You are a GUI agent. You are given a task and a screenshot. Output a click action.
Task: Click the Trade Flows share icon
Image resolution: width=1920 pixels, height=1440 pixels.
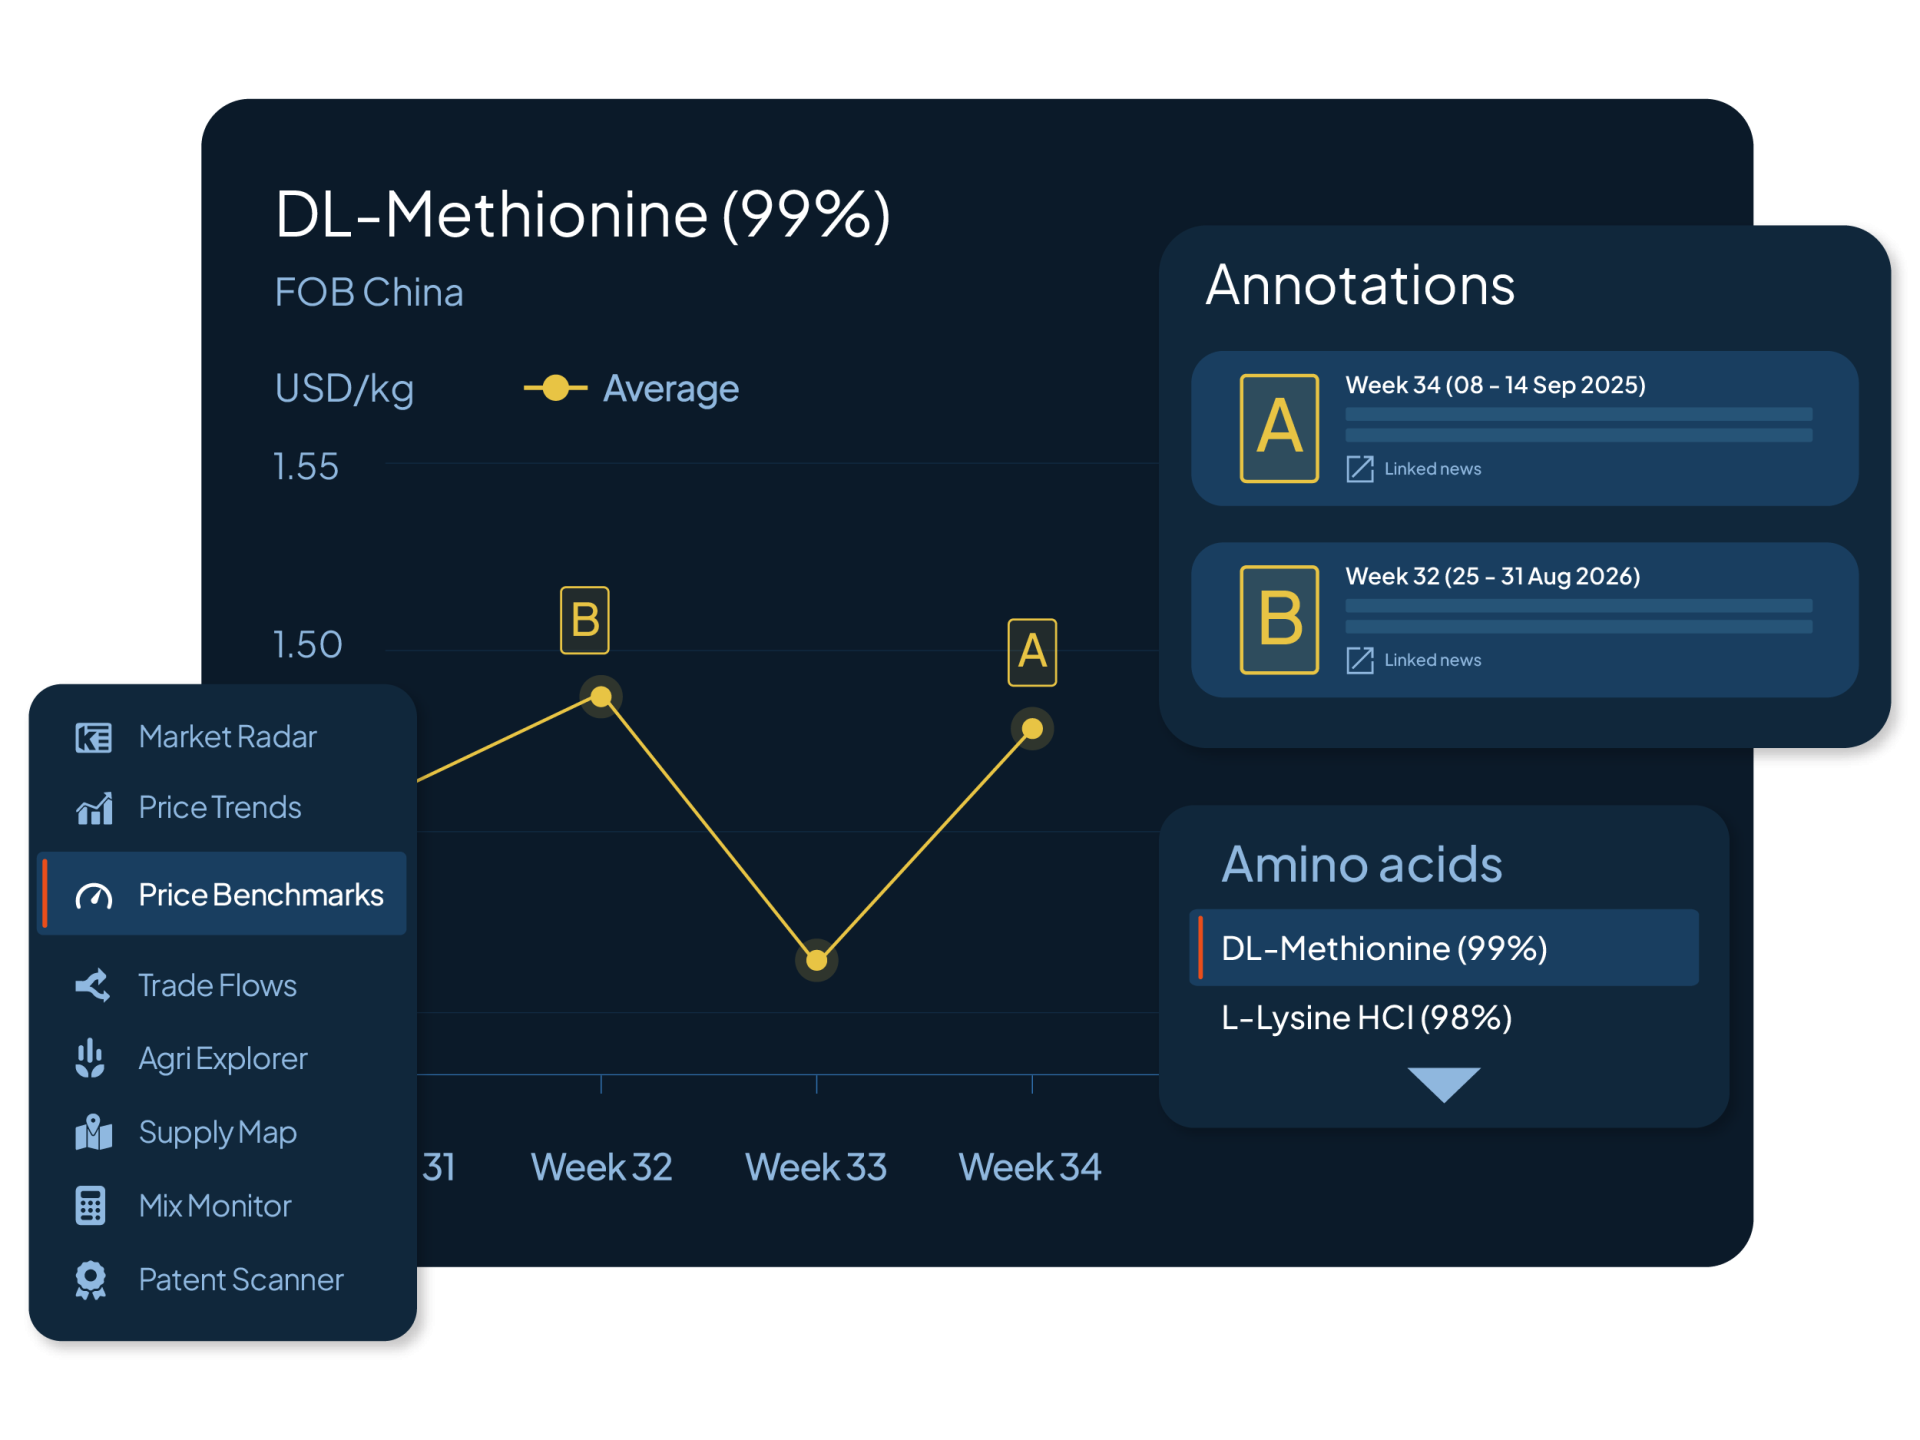pyautogui.click(x=93, y=986)
